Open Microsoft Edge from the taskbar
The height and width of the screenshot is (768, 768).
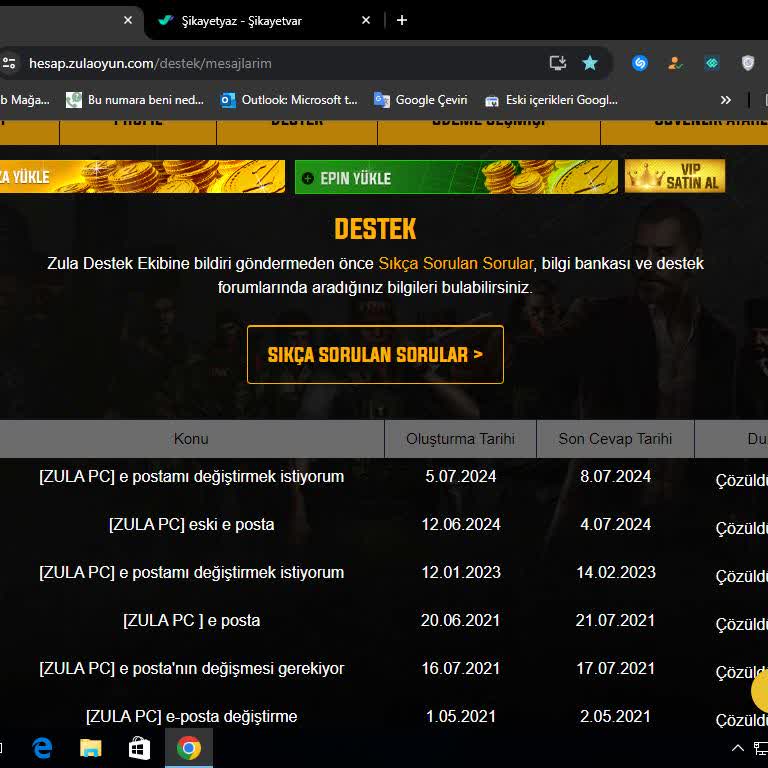(x=43, y=748)
